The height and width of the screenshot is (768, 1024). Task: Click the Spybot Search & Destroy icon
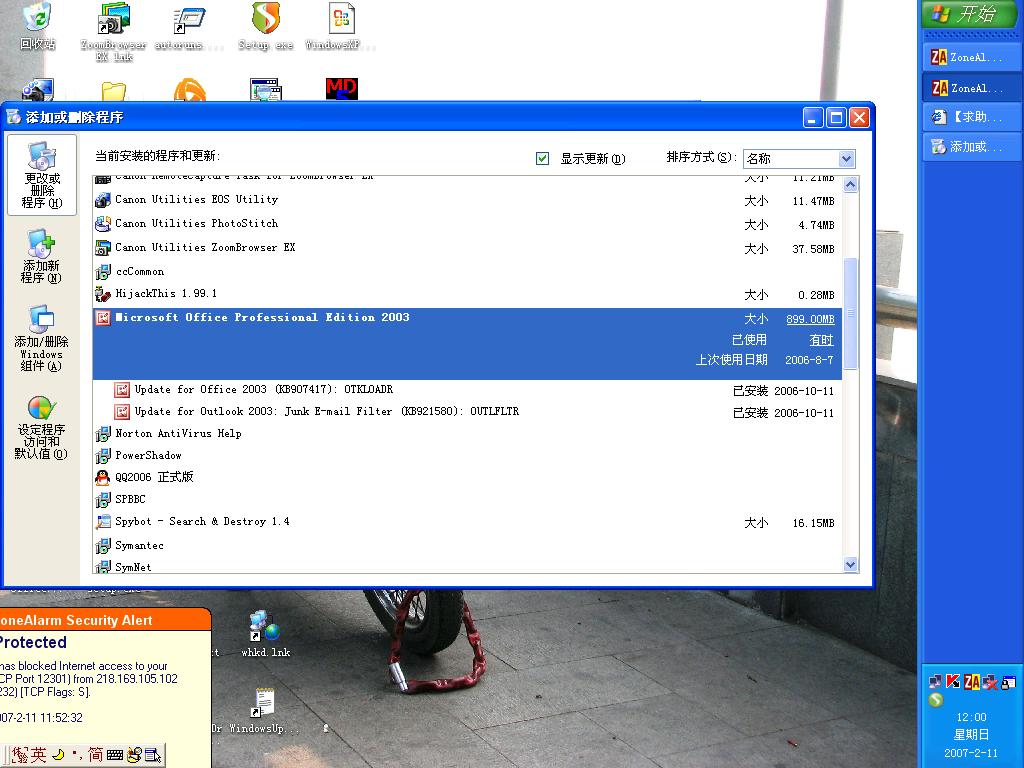103,522
